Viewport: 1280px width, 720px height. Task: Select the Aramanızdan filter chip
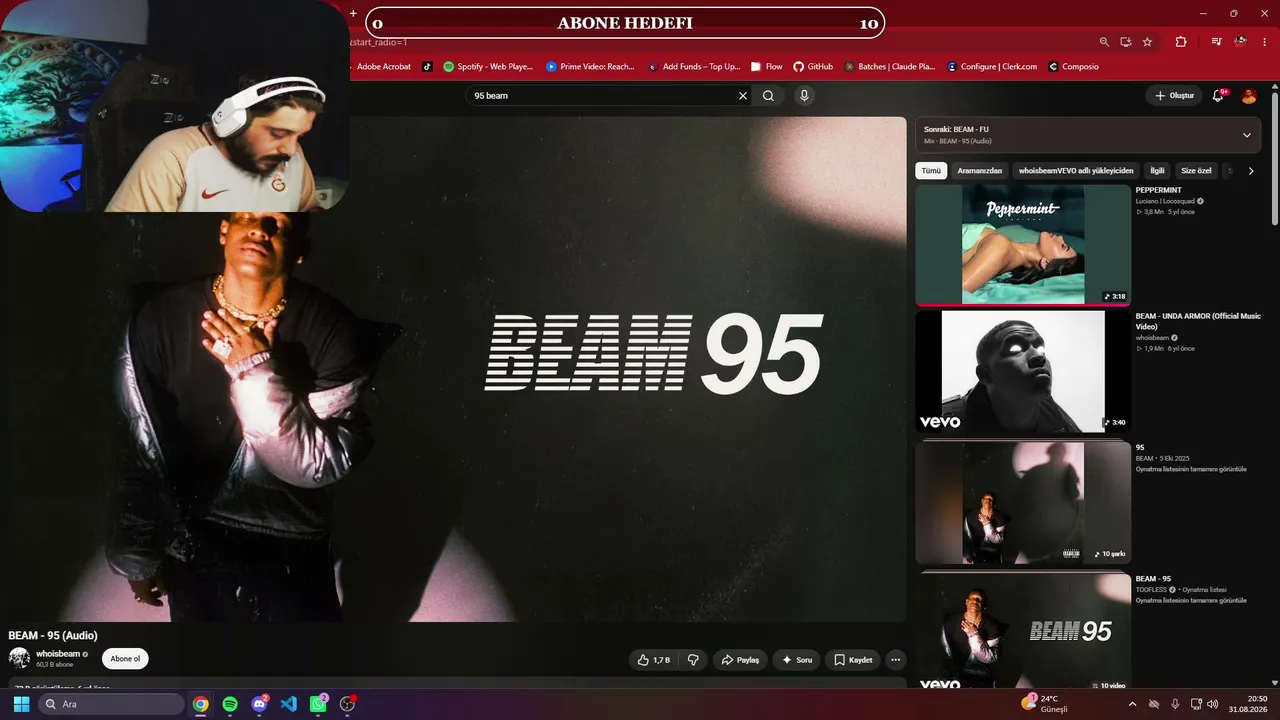[980, 171]
